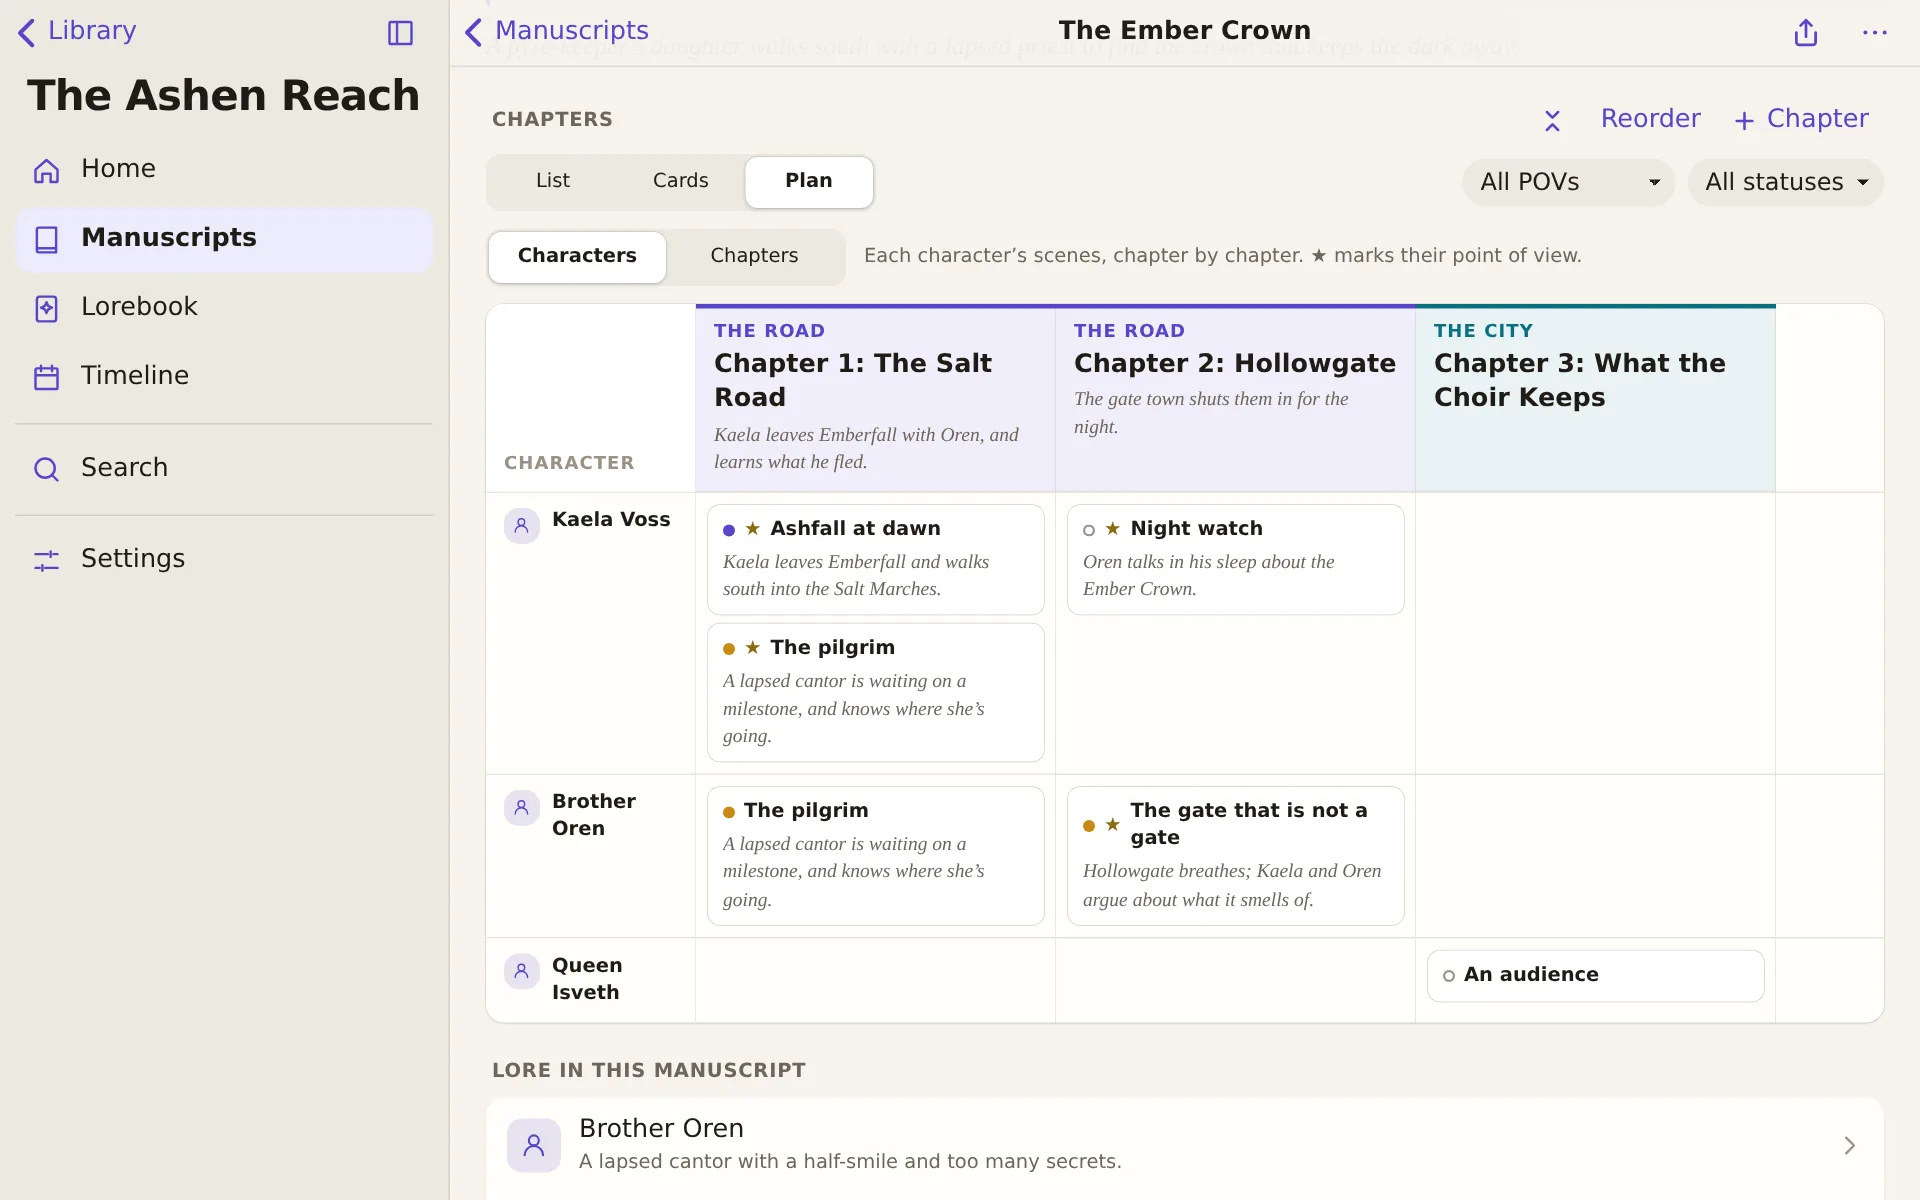Open the All POVs dropdown
This screenshot has height=1200, width=1920.
1568,182
